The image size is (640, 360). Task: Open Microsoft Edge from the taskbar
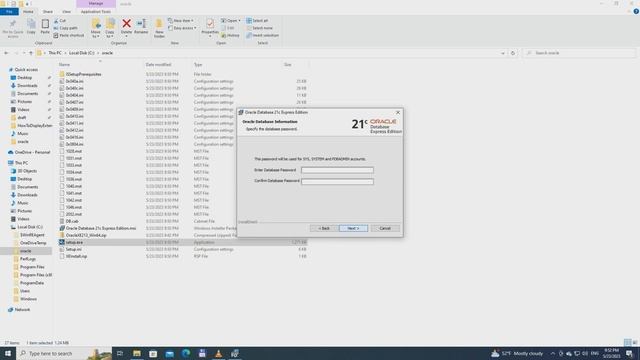pos(186,353)
